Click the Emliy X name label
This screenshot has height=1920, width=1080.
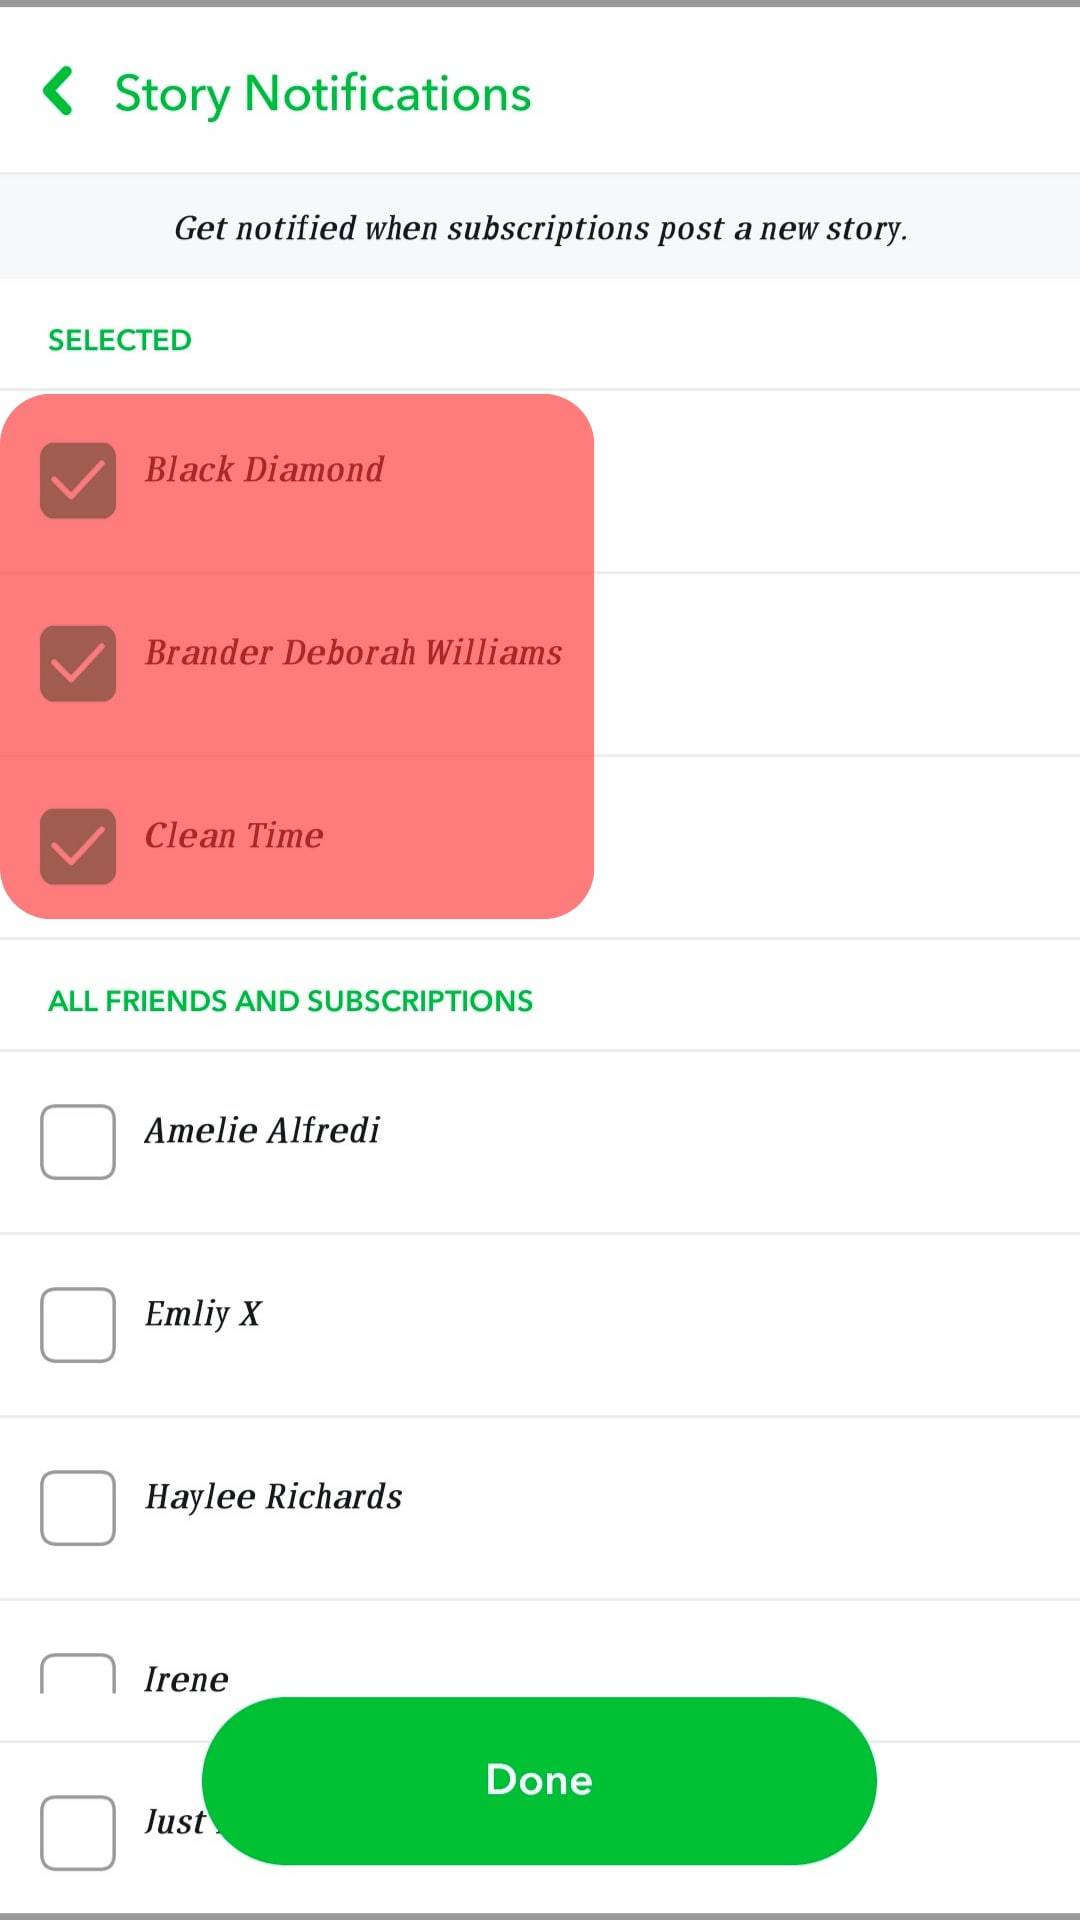(203, 1313)
